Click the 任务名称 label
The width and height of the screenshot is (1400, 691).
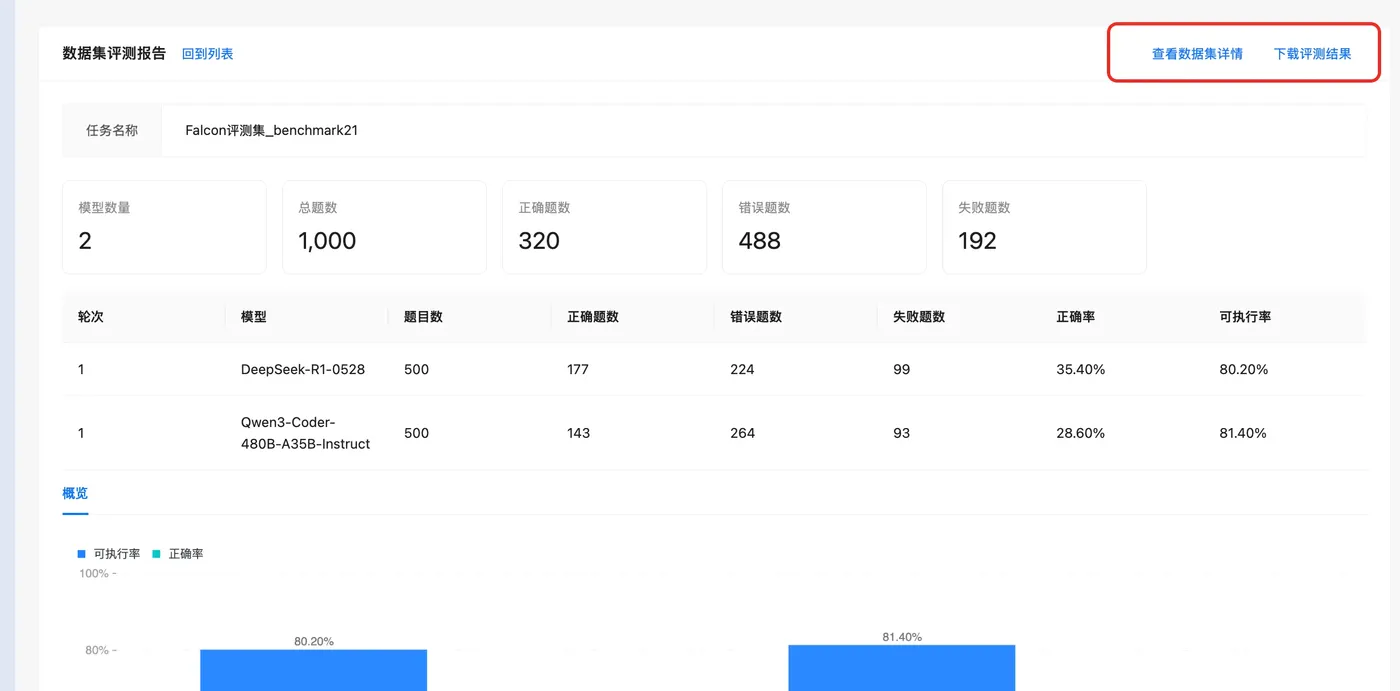click(112, 130)
